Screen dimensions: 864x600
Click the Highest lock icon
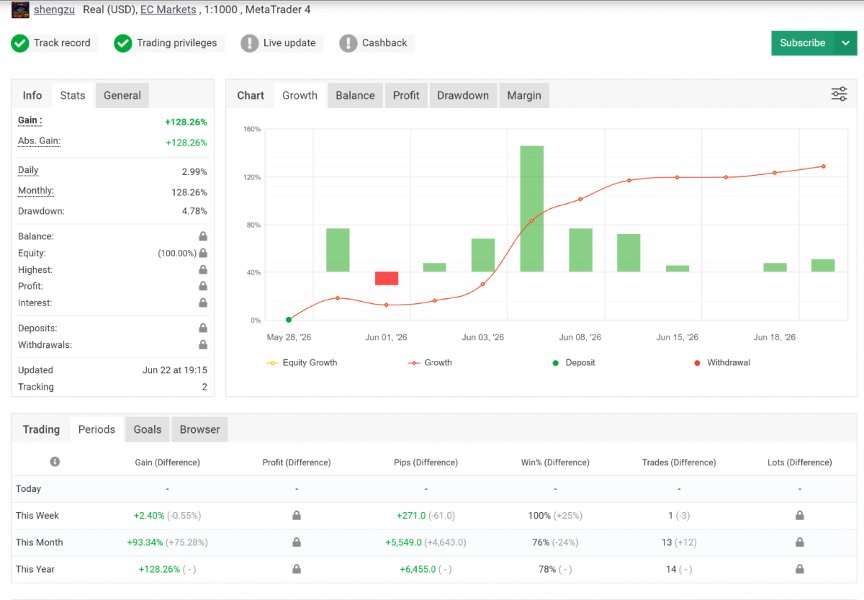point(203,269)
